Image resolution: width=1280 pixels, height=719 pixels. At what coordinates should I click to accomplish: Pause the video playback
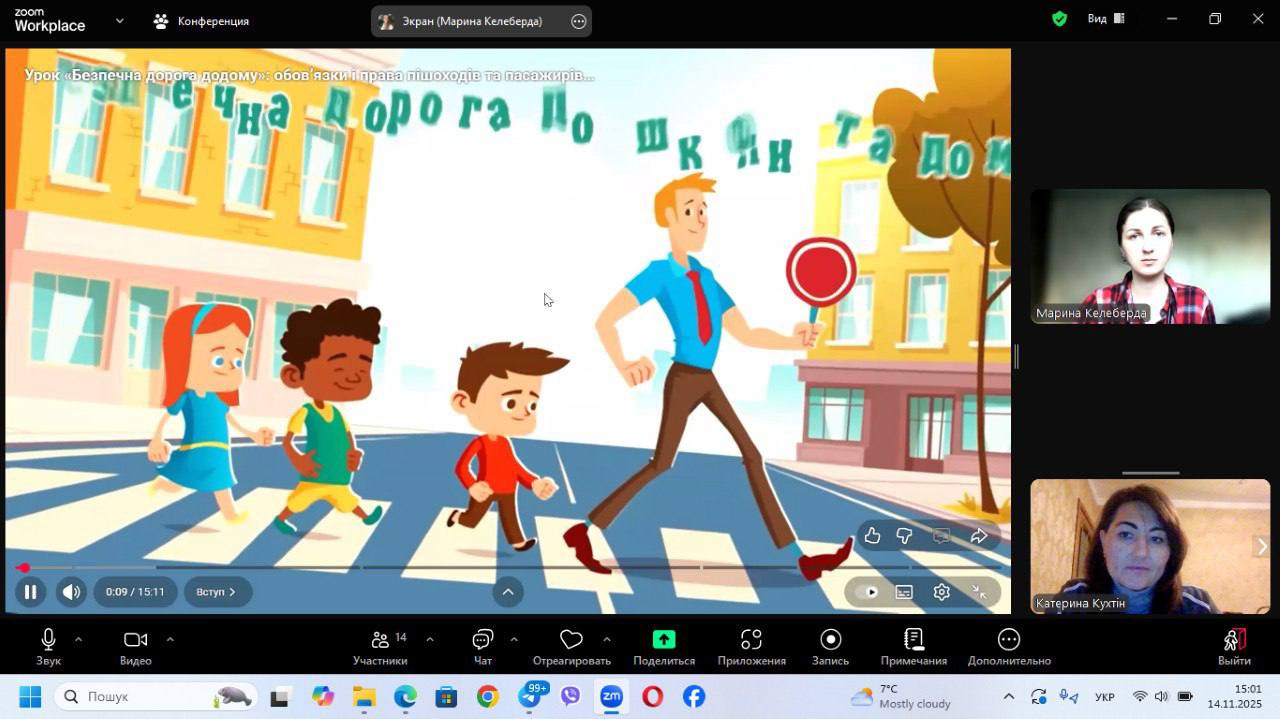(x=30, y=592)
